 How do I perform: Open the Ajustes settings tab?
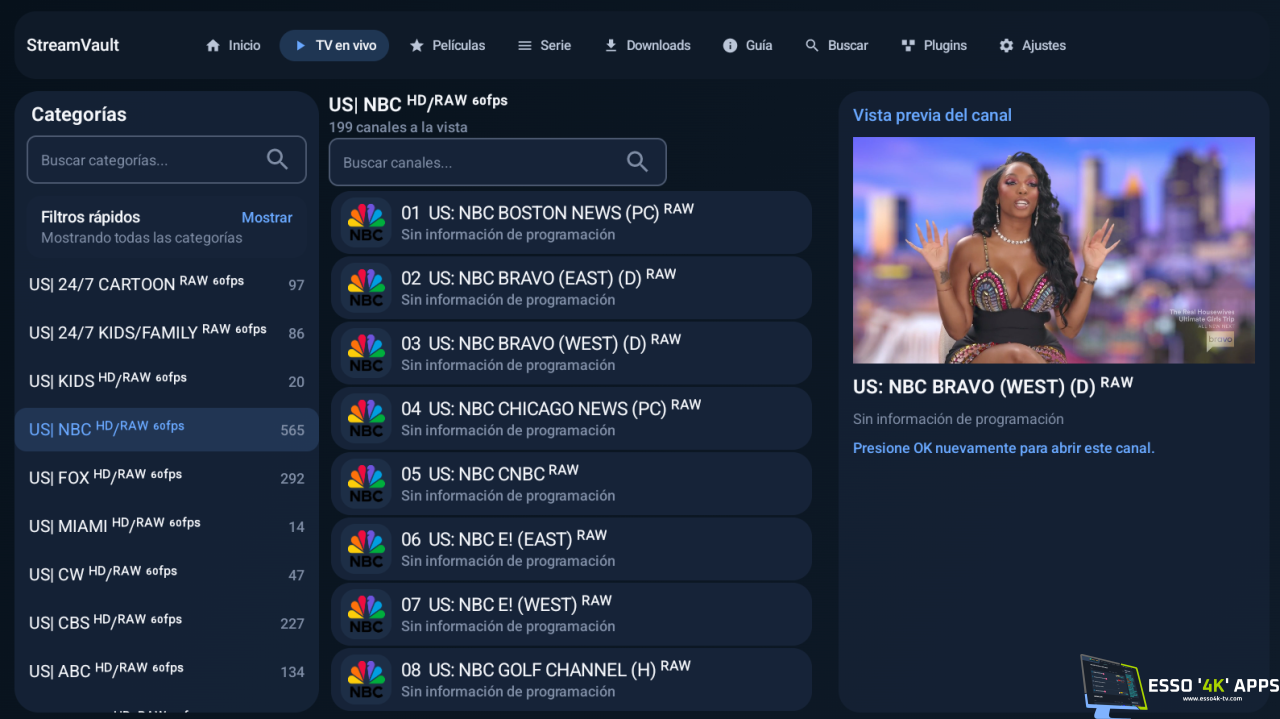click(x=1032, y=45)
